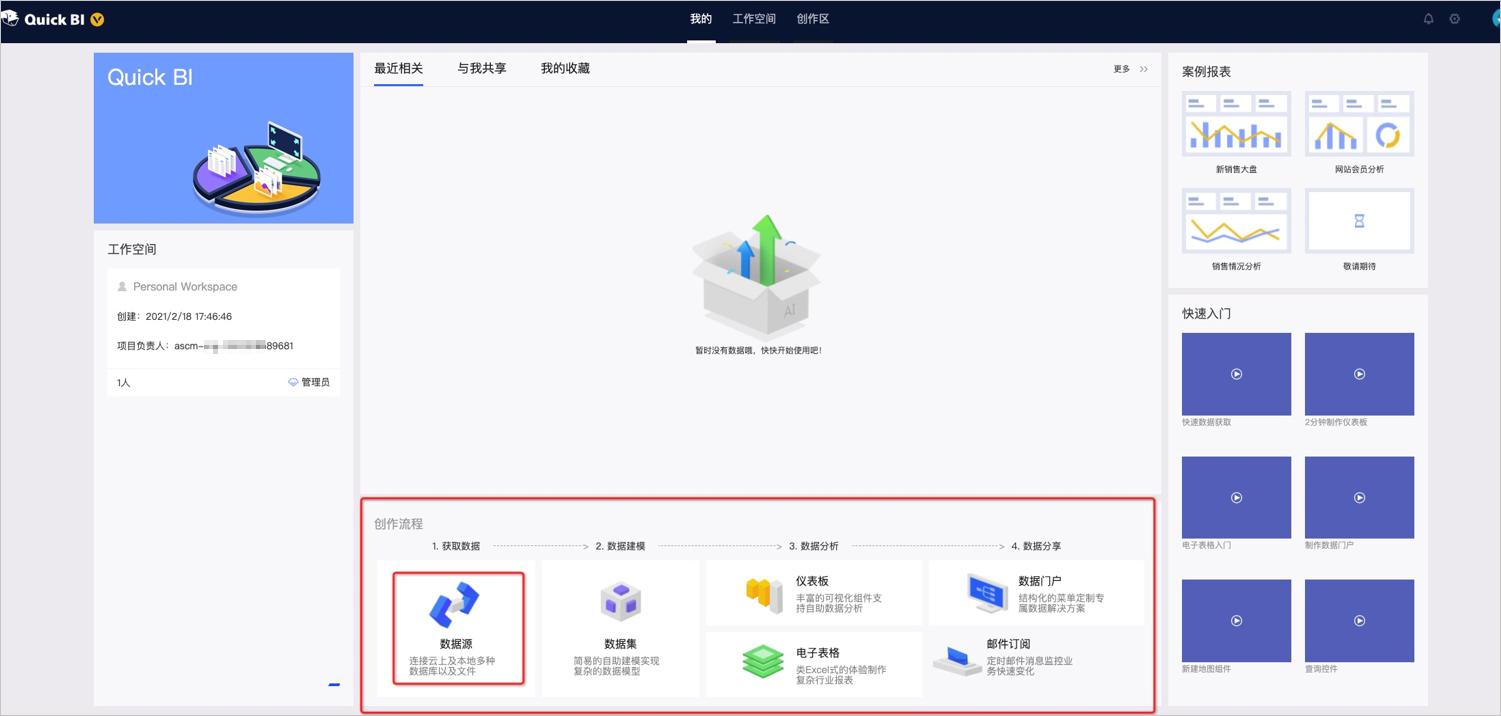Open the 仪表板 dashboard card

tap(814, 593)
